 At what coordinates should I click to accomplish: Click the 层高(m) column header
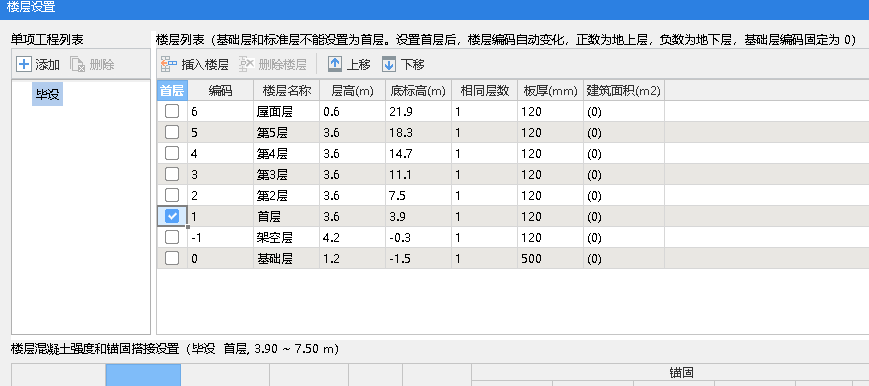(x=352, y=90)
